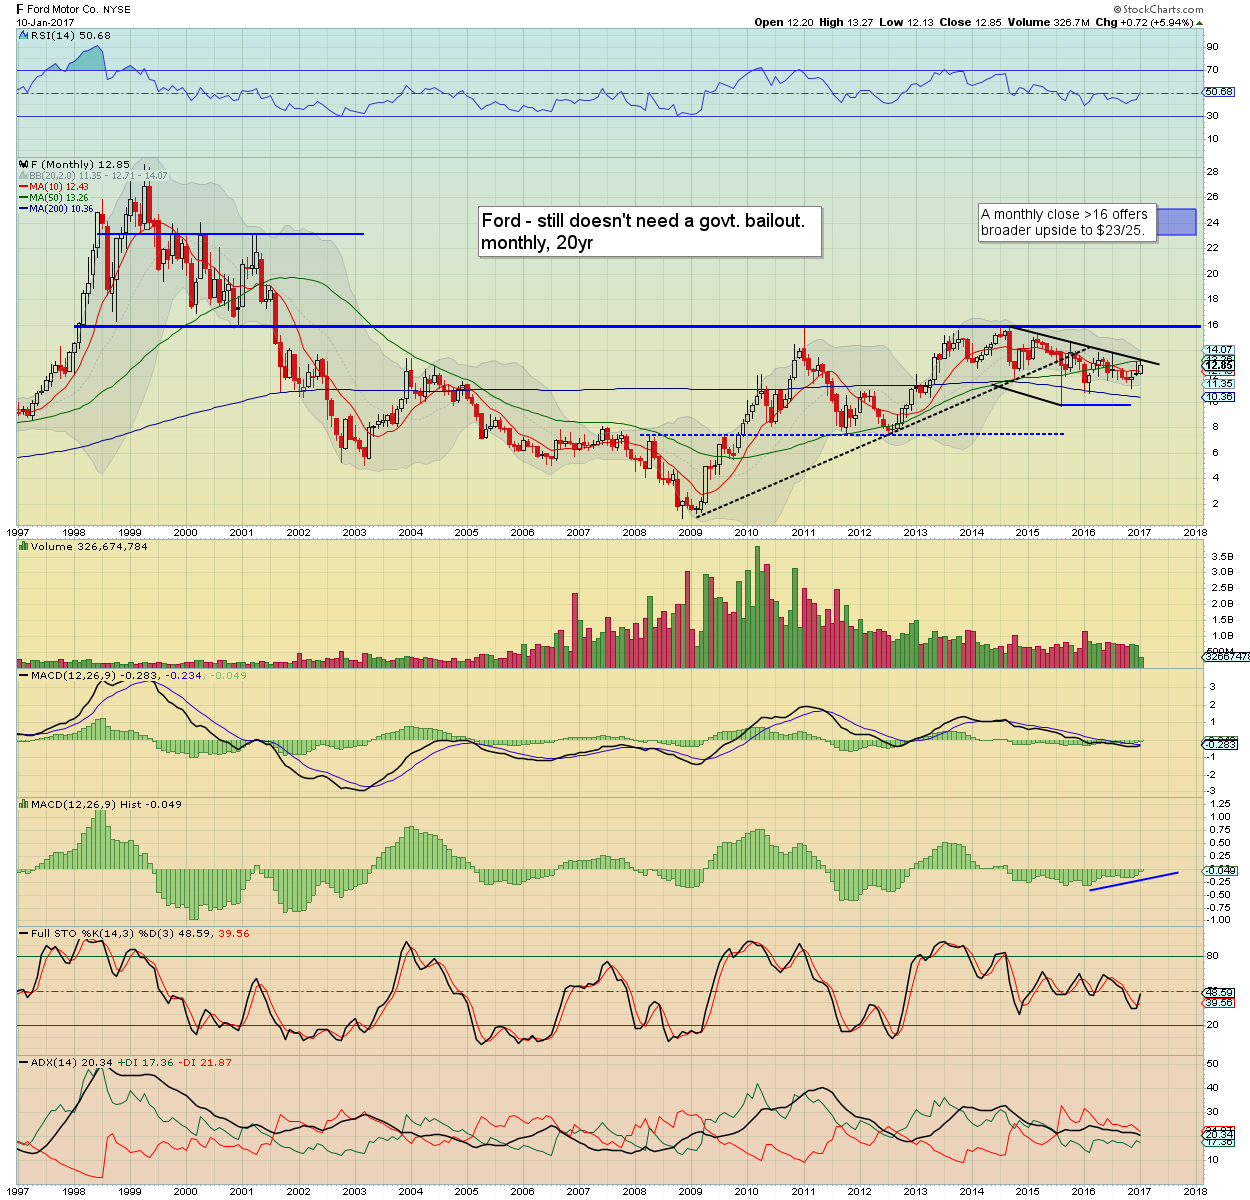
Task: Click the 'A monthly close >16 offers' annotation box
Action: pos(1066,222)
